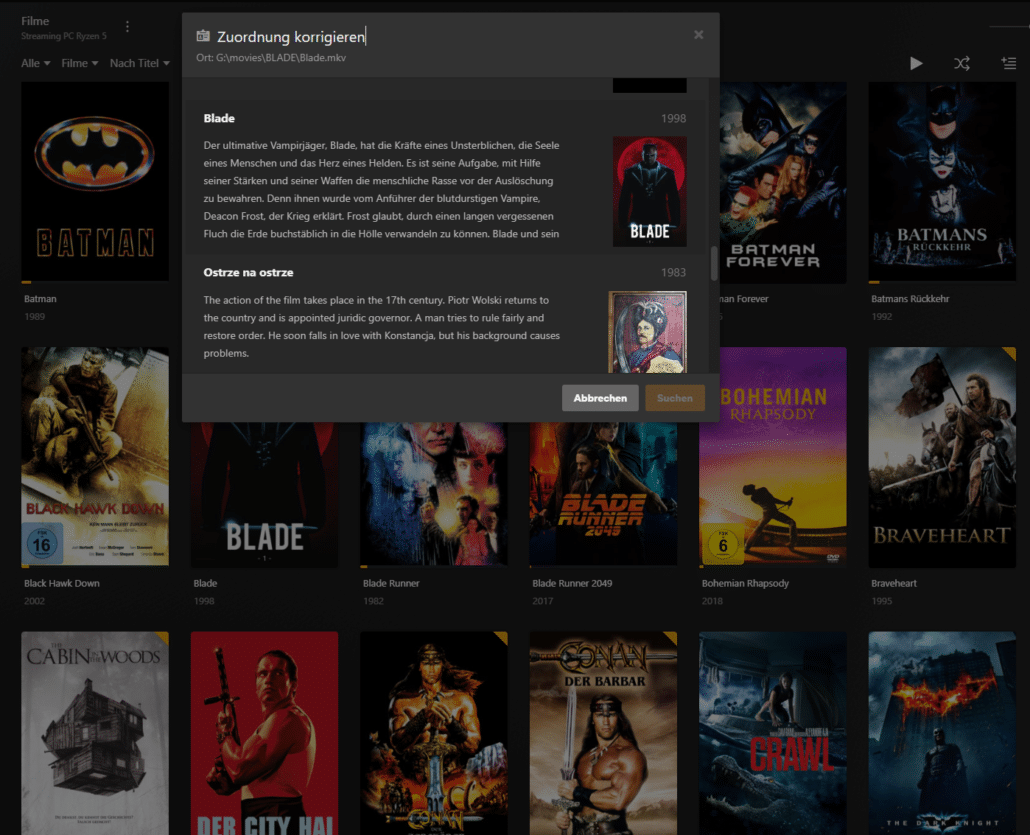Image resolution: width=1030 pixels, height=835 pixels.
Task: Open the Braveheart movie poster
Action: pyautogui.click(x=941, y=457)
